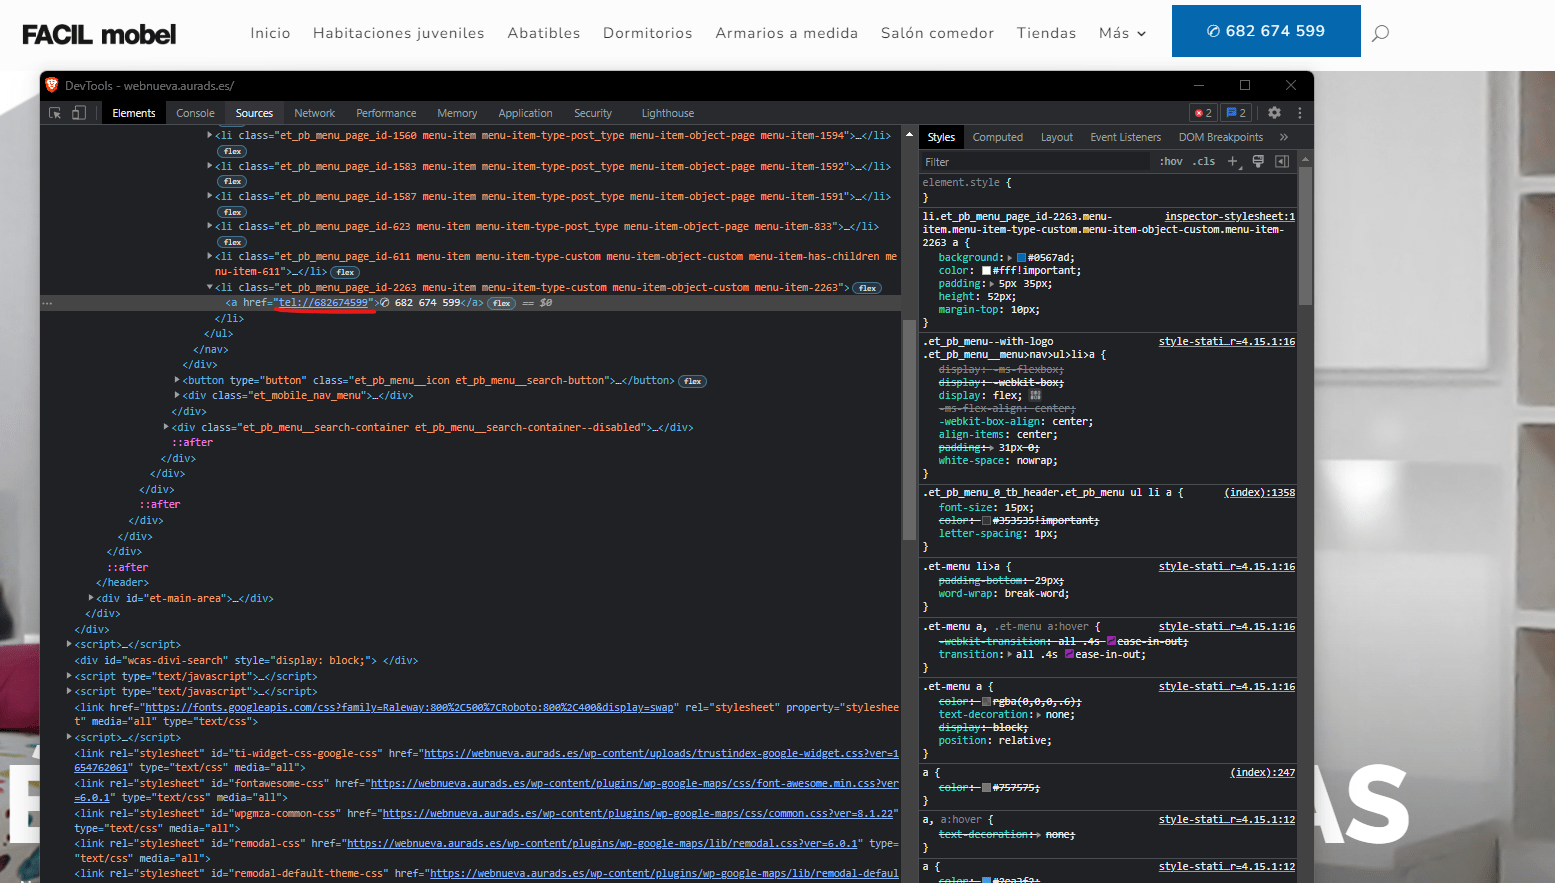
Task: Click the flex badge after menu-item-611
Action: tap(346, 272)
